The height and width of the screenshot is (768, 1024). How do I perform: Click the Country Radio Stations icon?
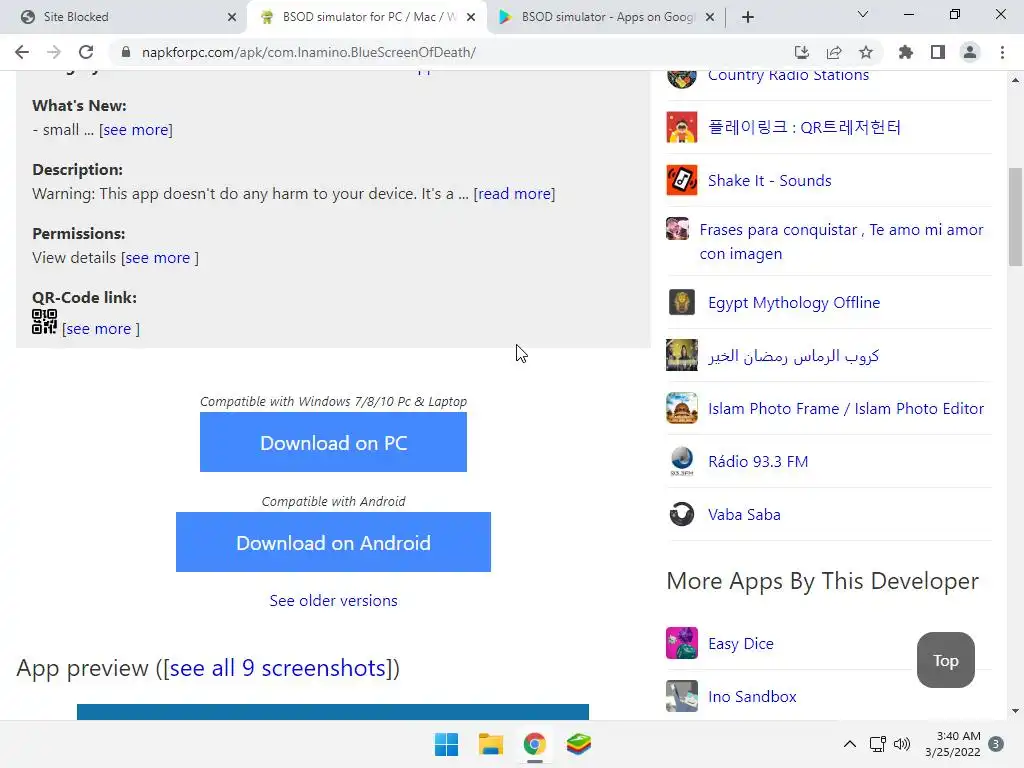[682, 78]
